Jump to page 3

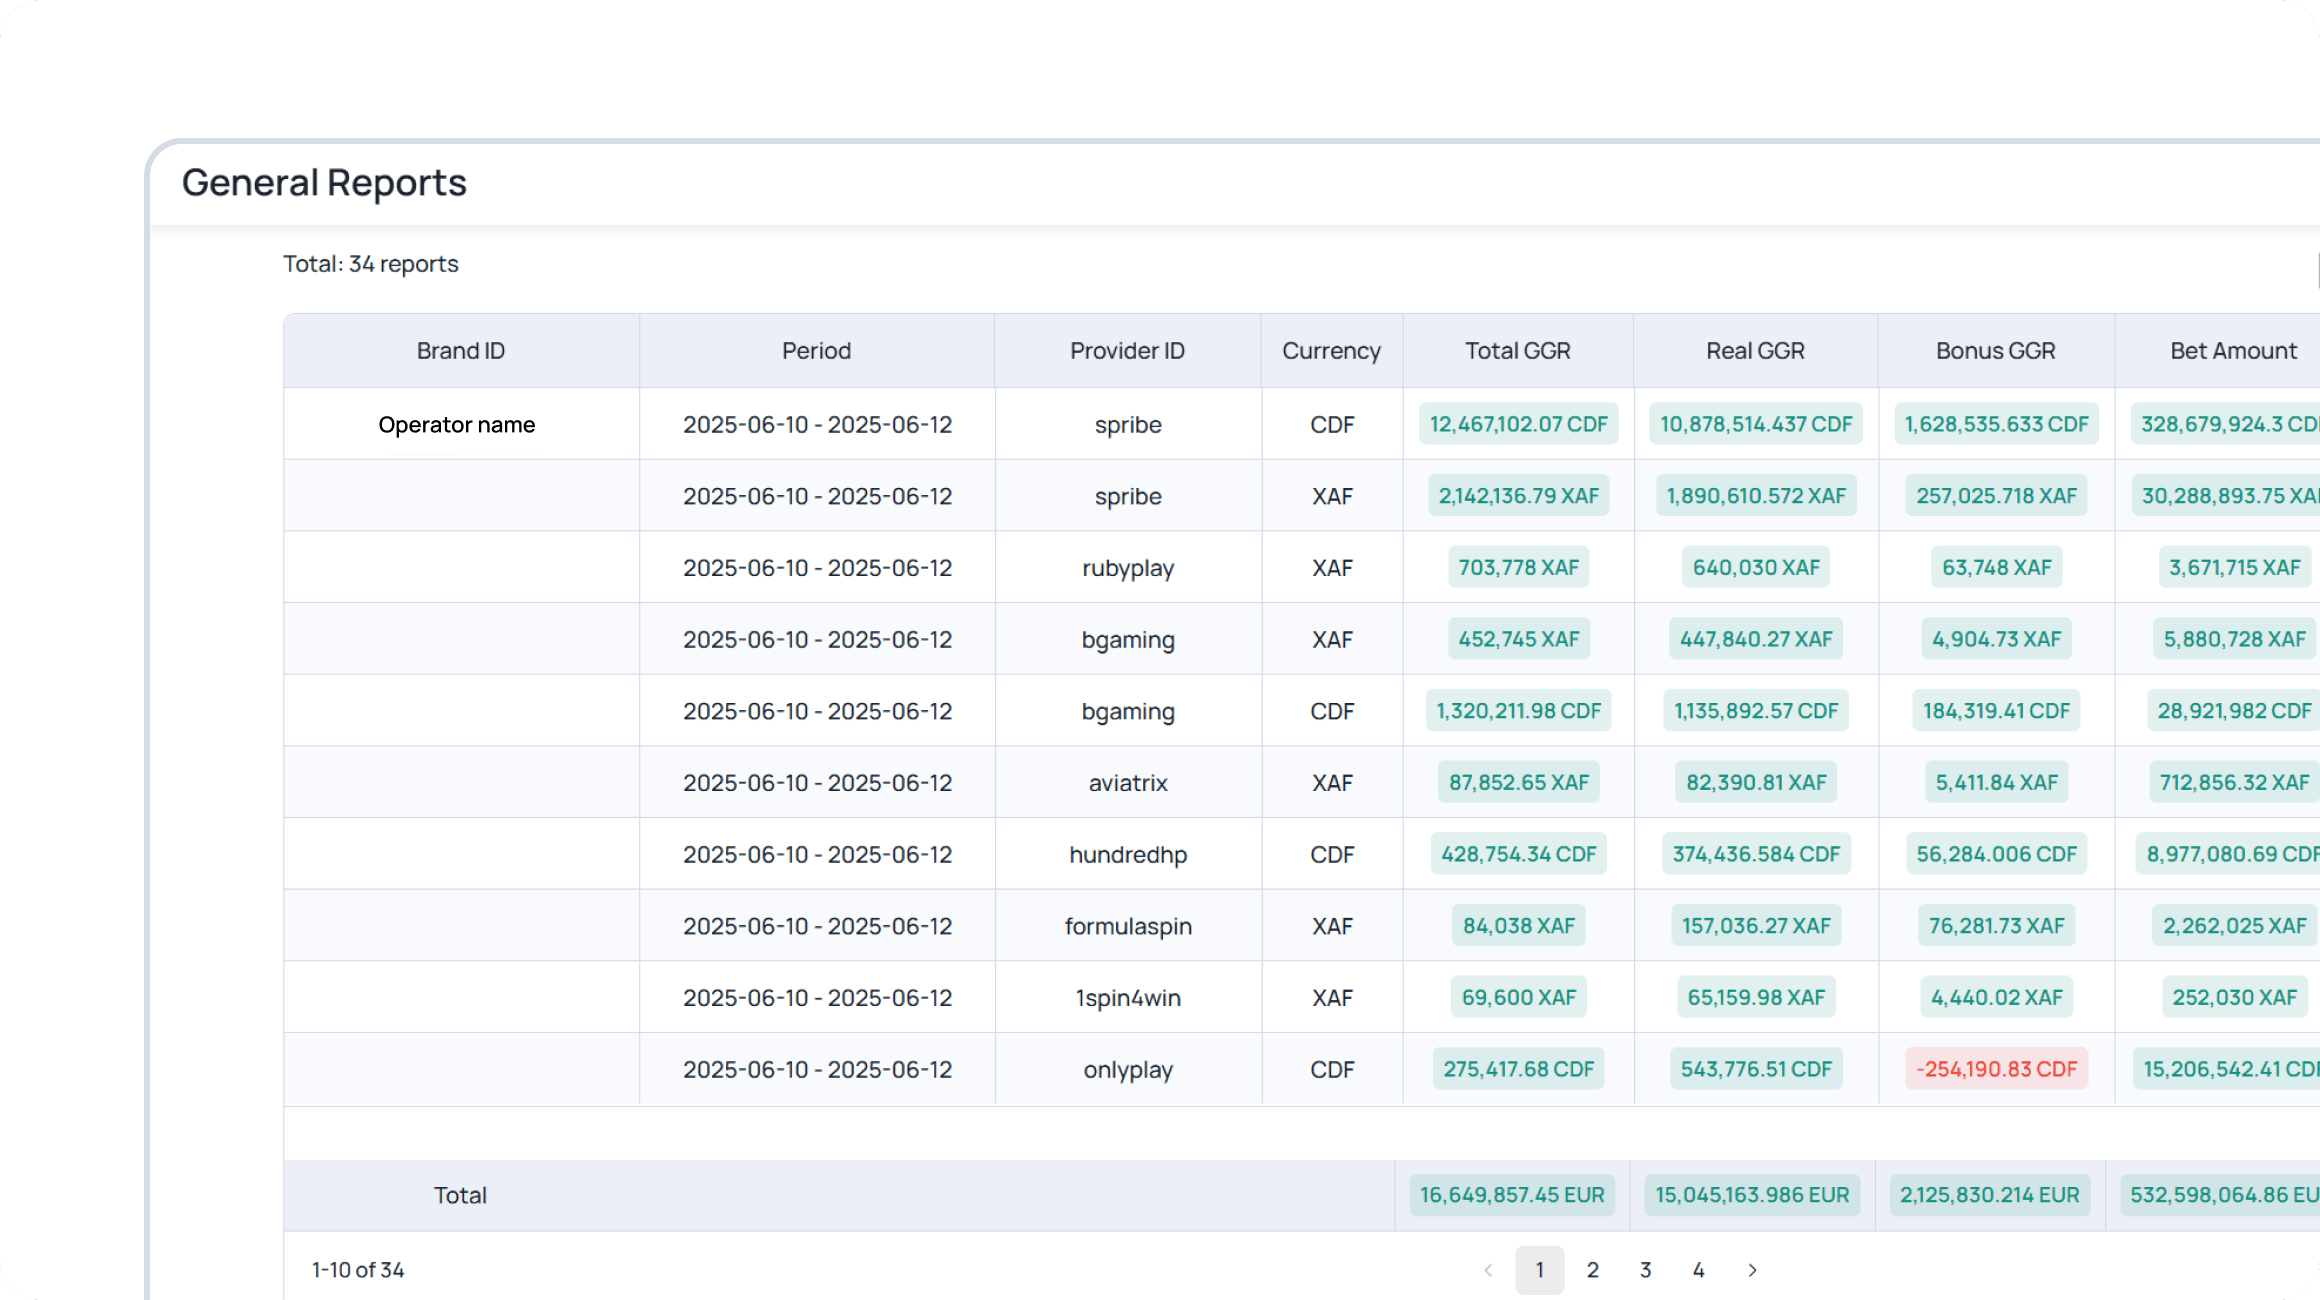tap(1646, 1270)
